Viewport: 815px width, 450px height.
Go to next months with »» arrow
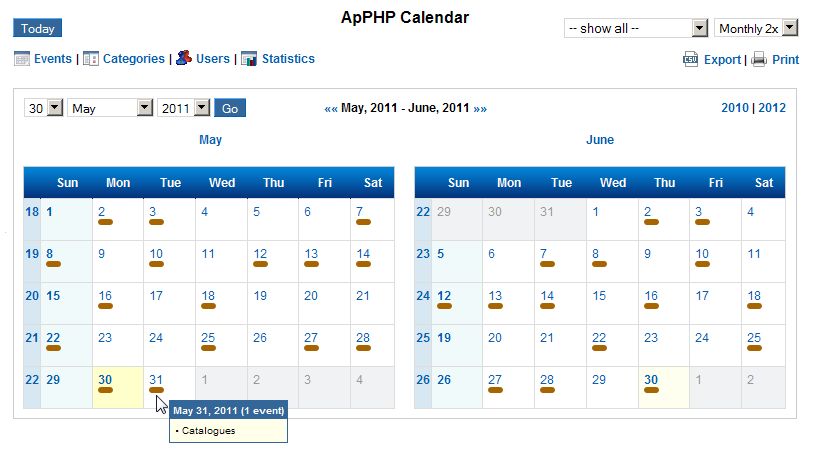pyautogui.click(x=480, y=108)
